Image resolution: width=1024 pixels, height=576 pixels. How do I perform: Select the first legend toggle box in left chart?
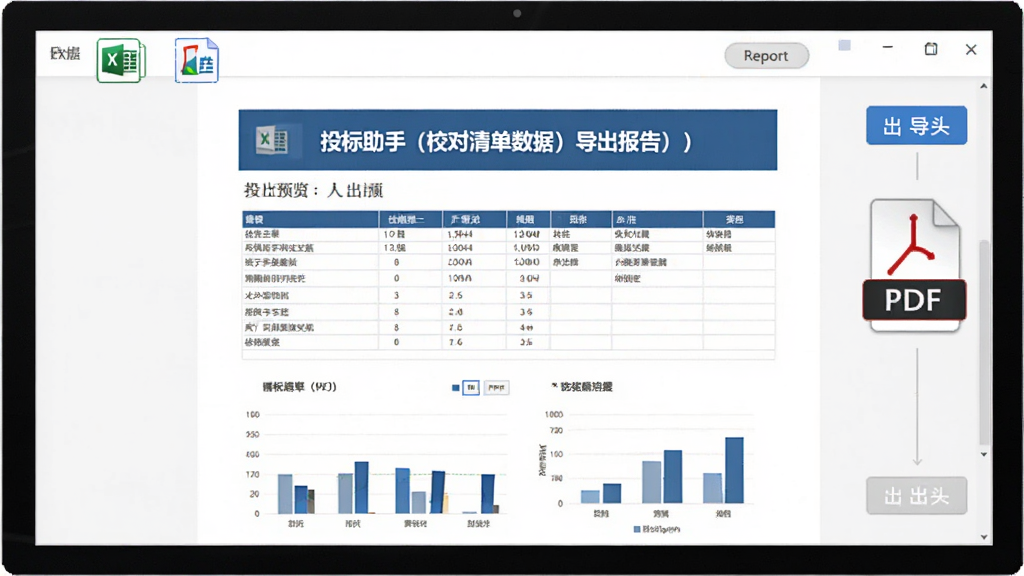click(x=471, y=388)
